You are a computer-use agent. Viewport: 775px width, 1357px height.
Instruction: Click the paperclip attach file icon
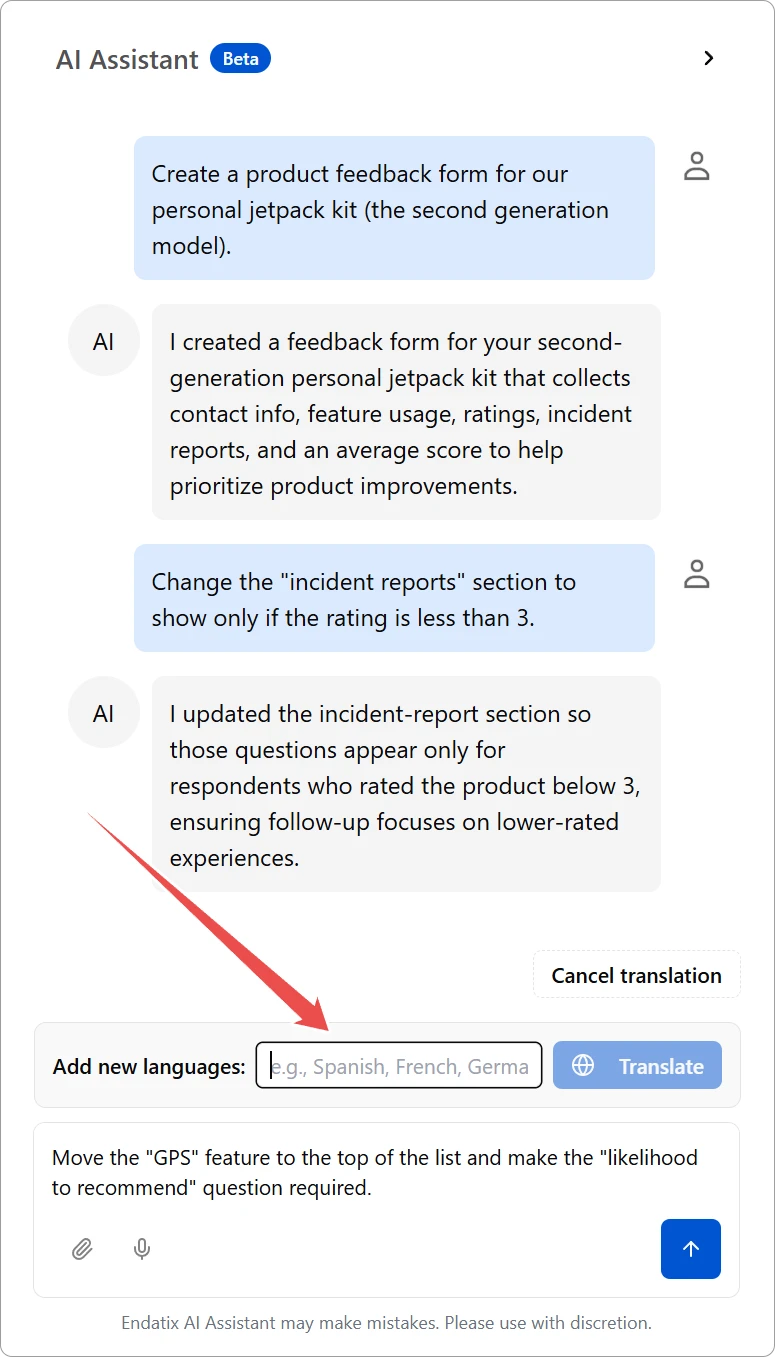[x=82, y=1248]
